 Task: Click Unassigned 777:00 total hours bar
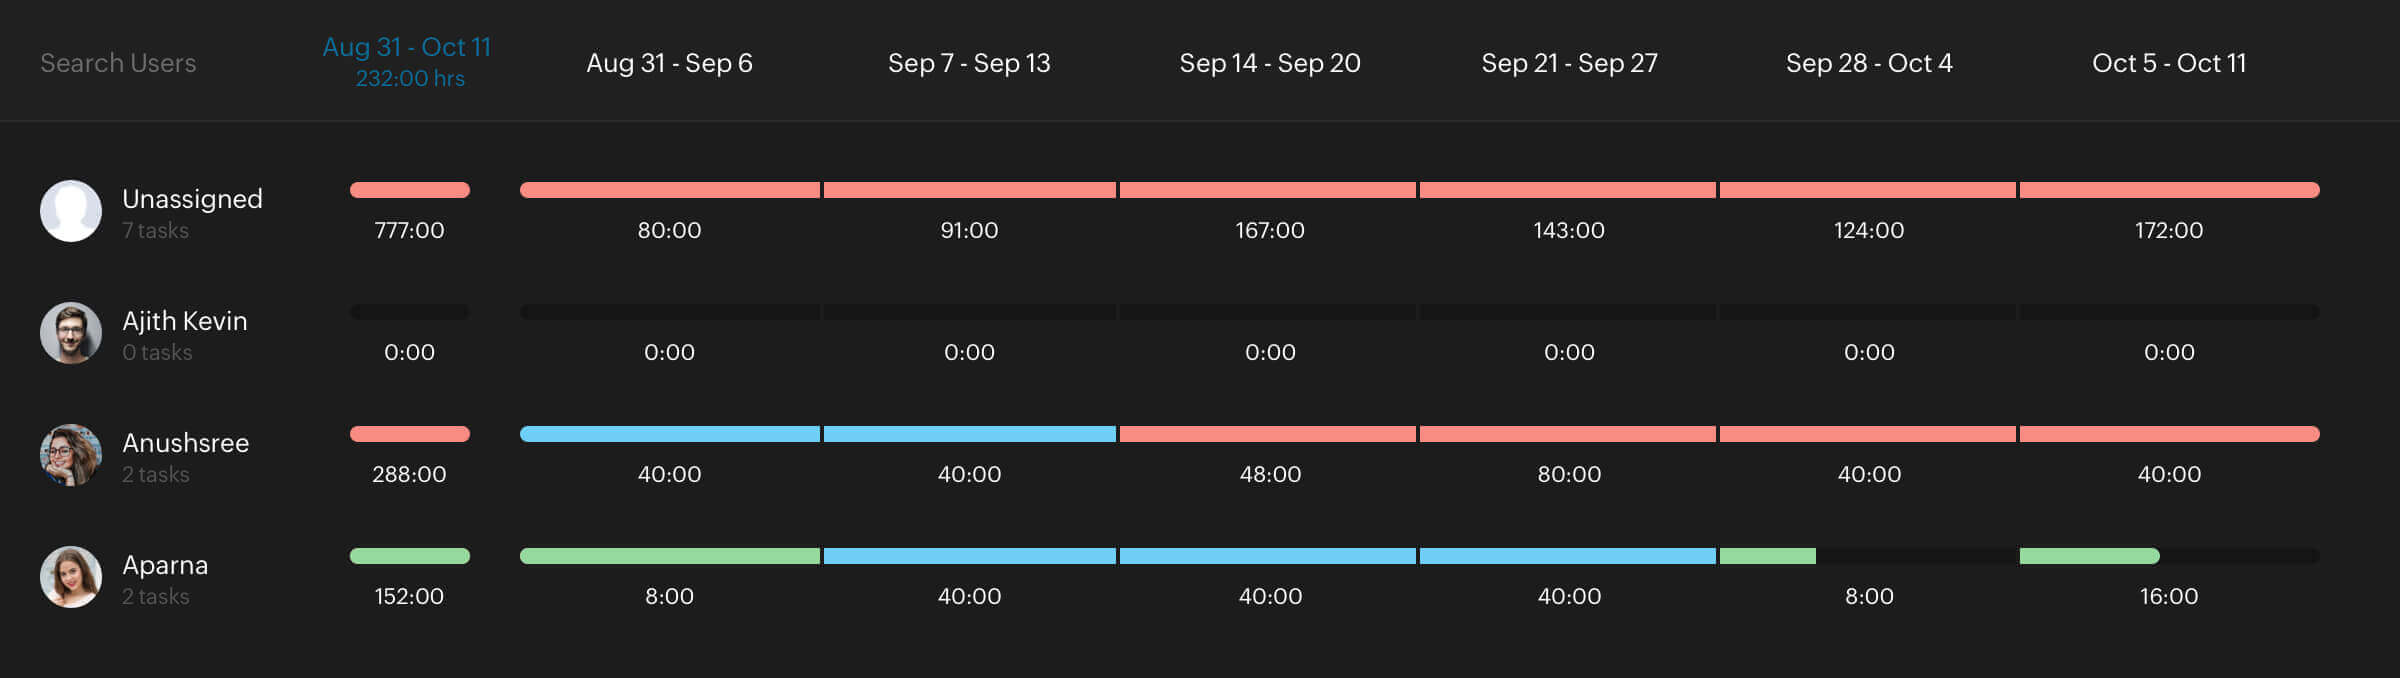pos(410,190)
